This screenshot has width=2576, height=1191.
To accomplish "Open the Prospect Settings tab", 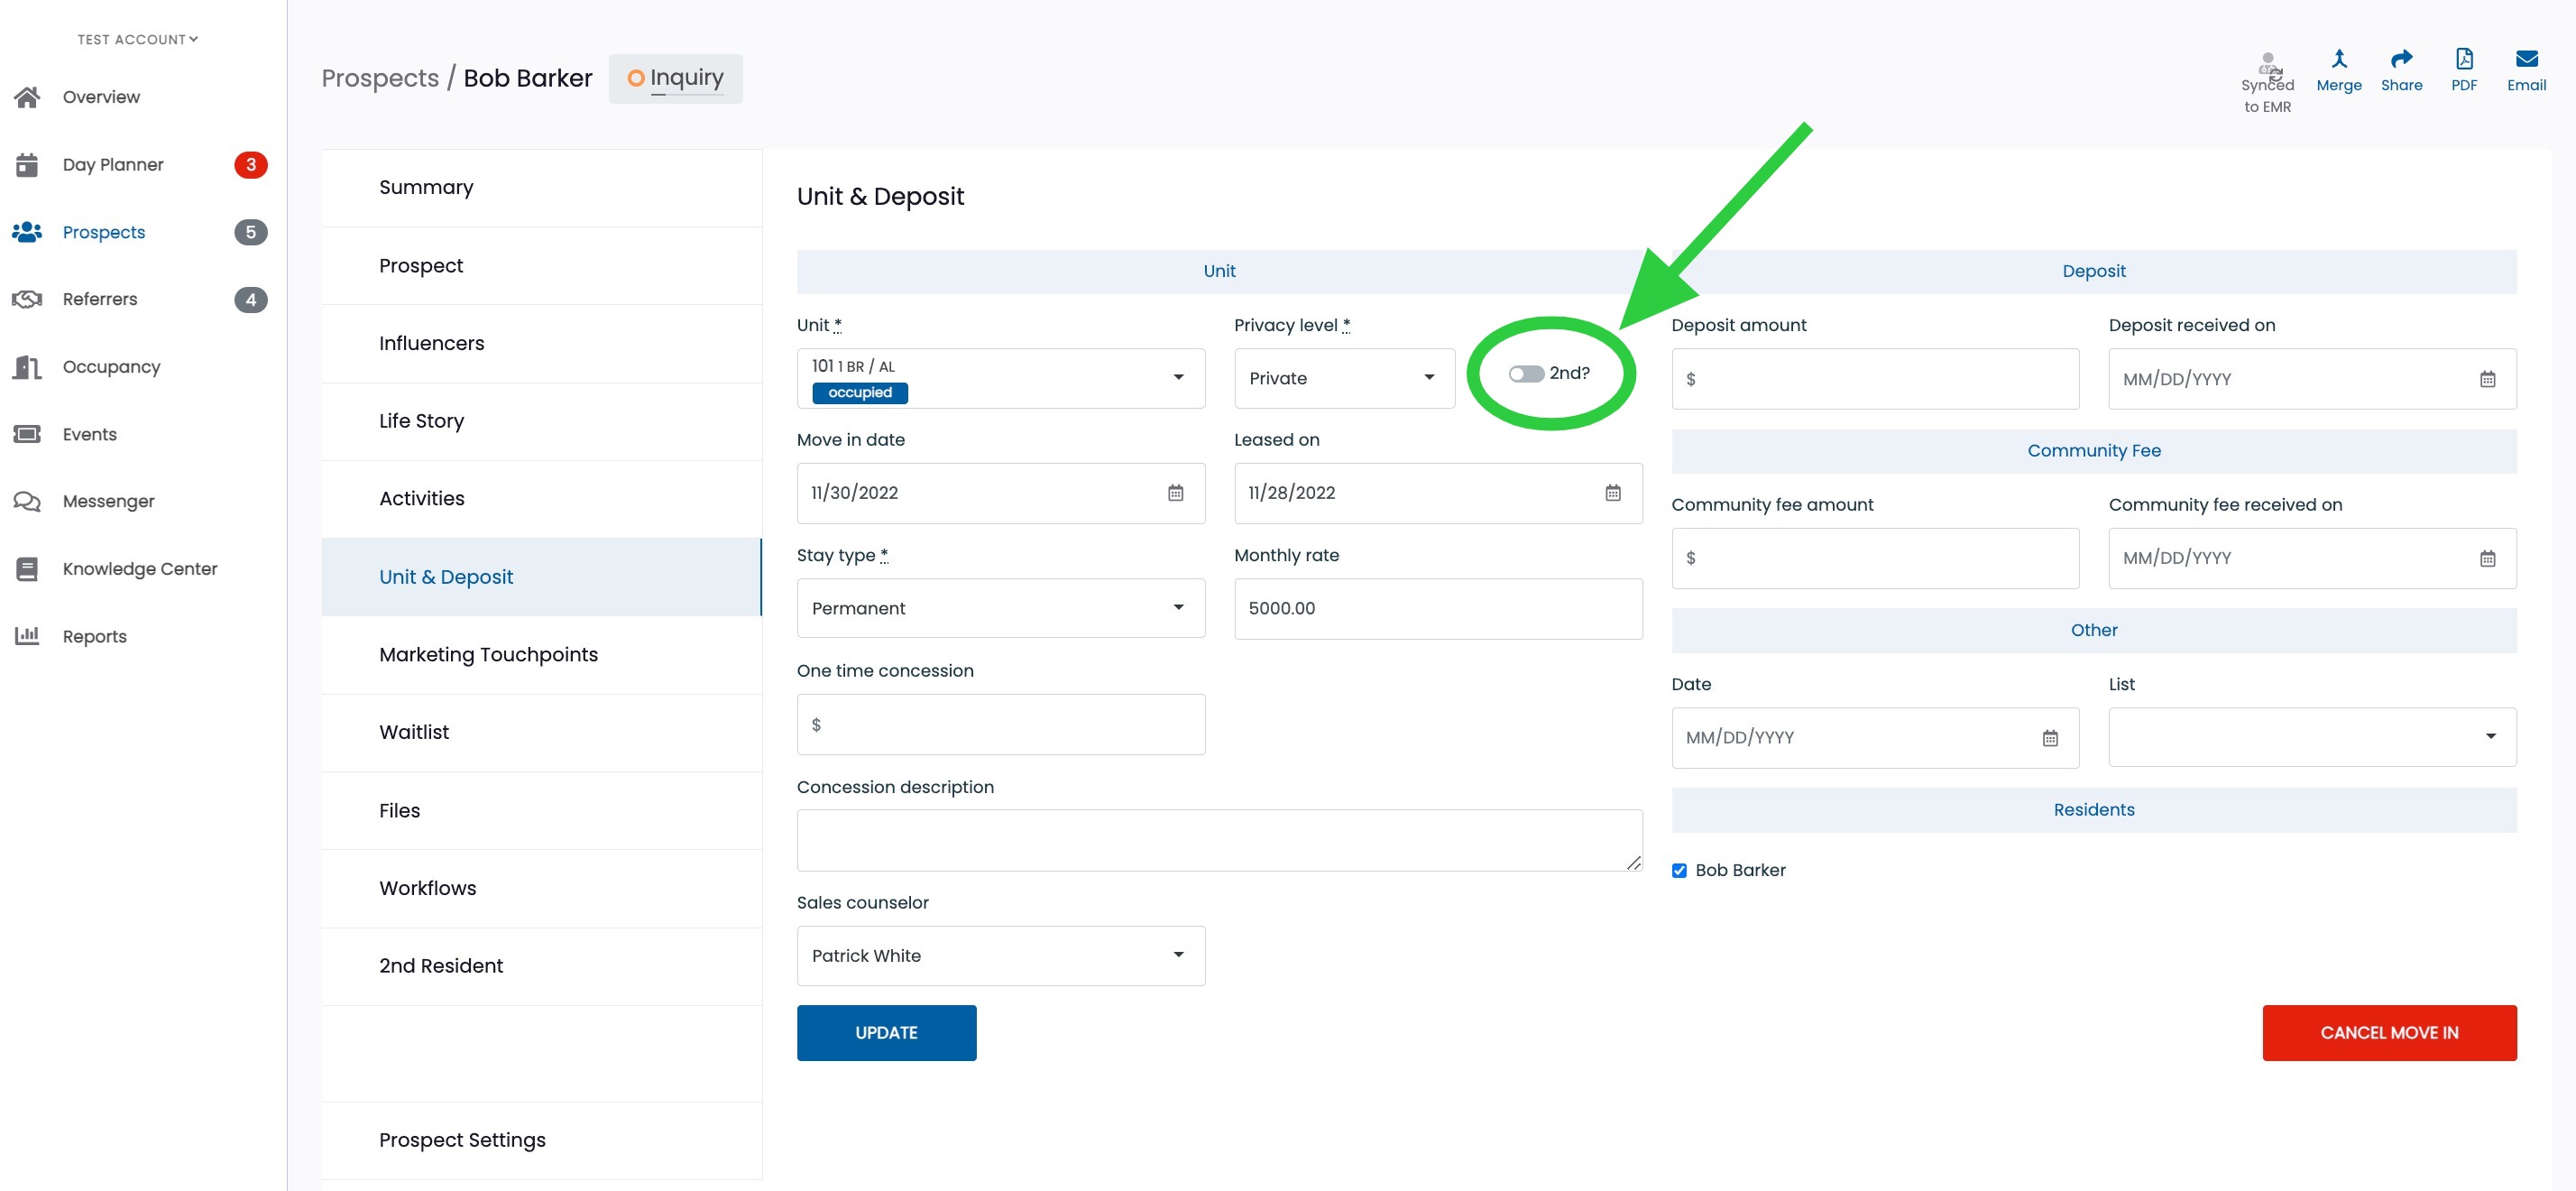I will [x=541, y=1140].
